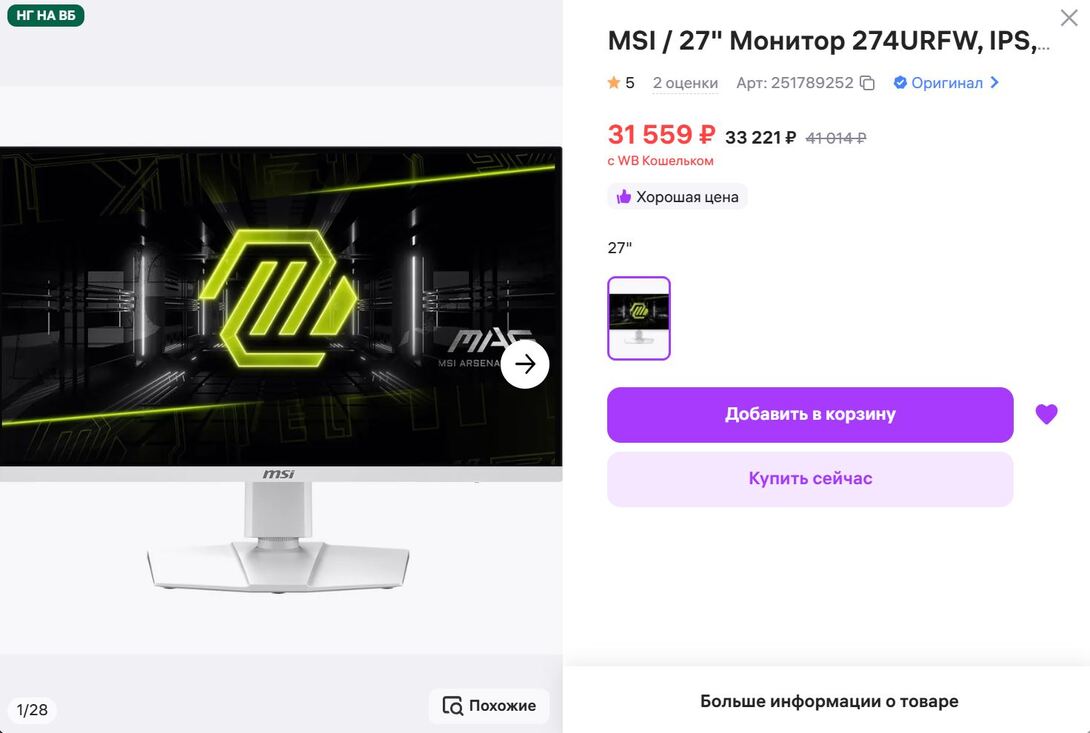Click the next image arrow button
Screen dimensions: 1090x733
(x=525, y=364)
